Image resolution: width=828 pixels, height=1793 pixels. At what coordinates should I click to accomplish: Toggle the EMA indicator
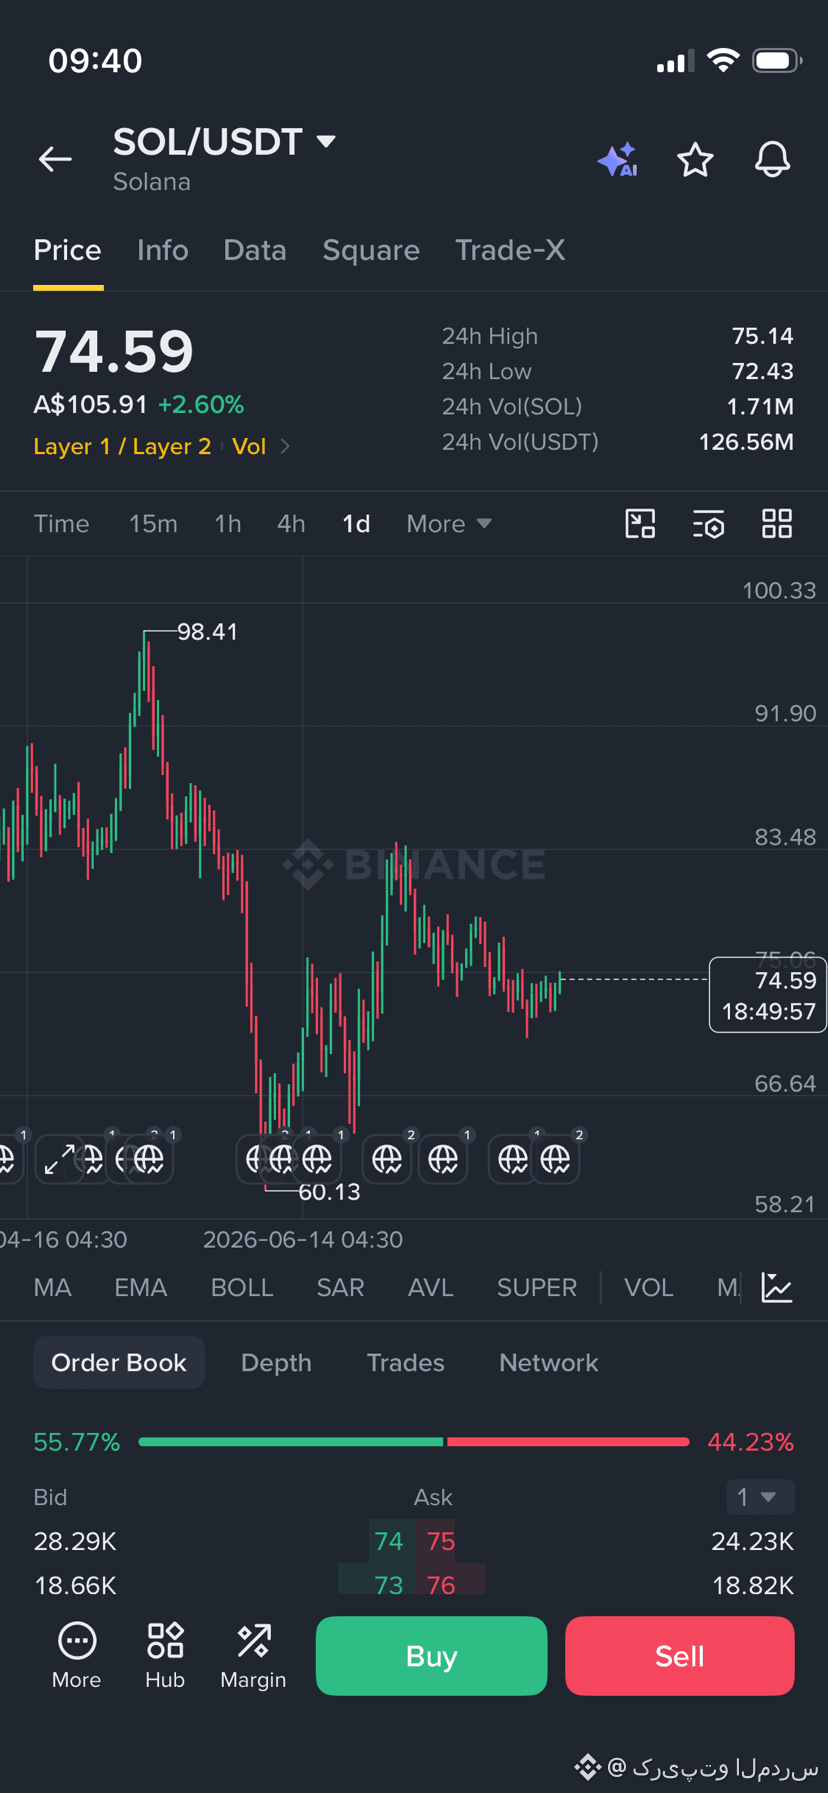tap(140, 1287)
